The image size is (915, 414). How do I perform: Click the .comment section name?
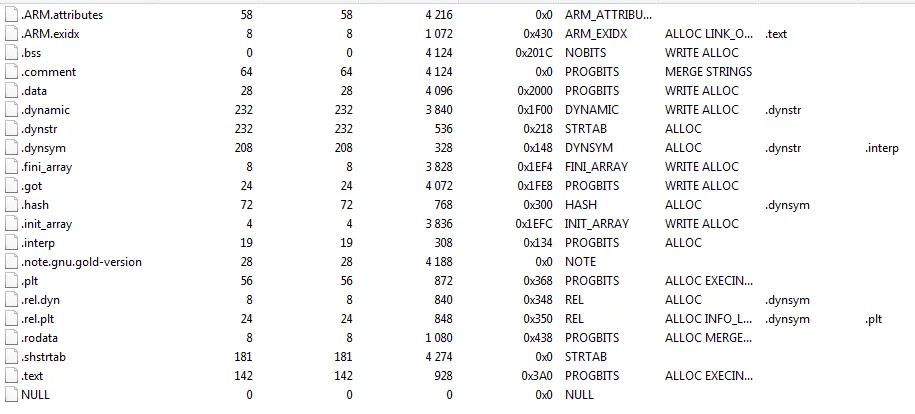coord(48,72)
